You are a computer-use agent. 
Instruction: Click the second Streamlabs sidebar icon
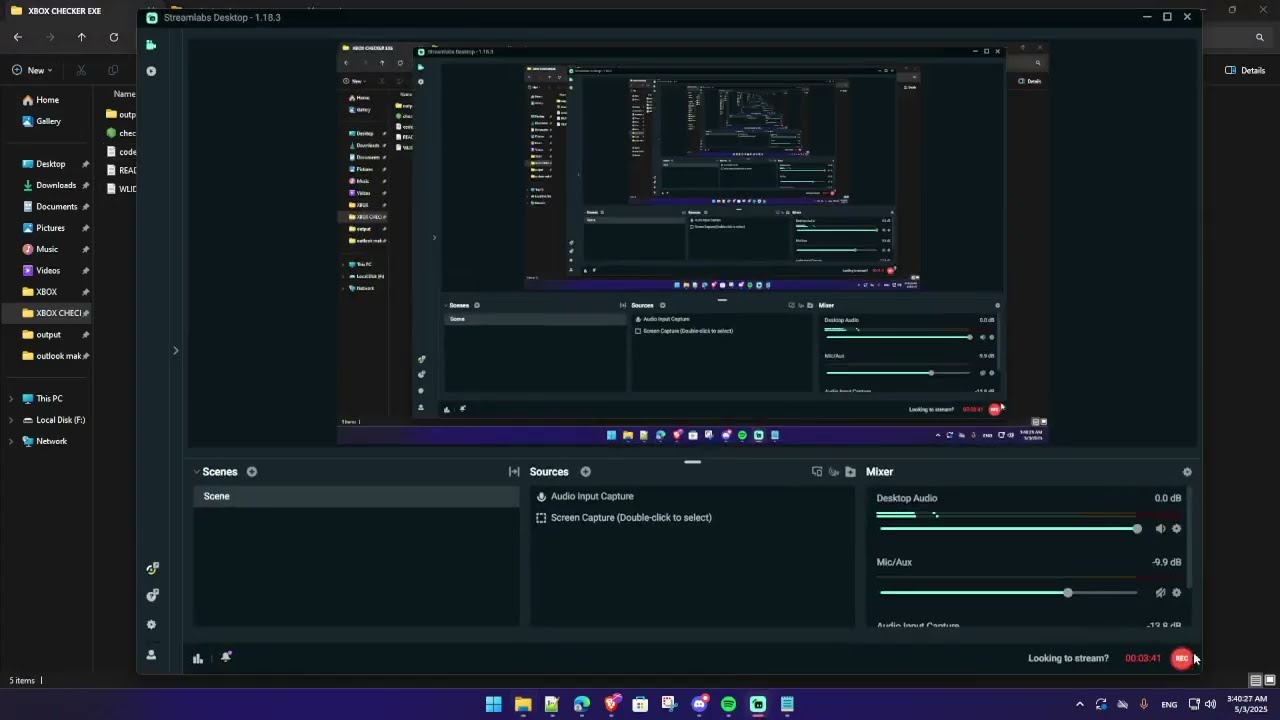151,71
